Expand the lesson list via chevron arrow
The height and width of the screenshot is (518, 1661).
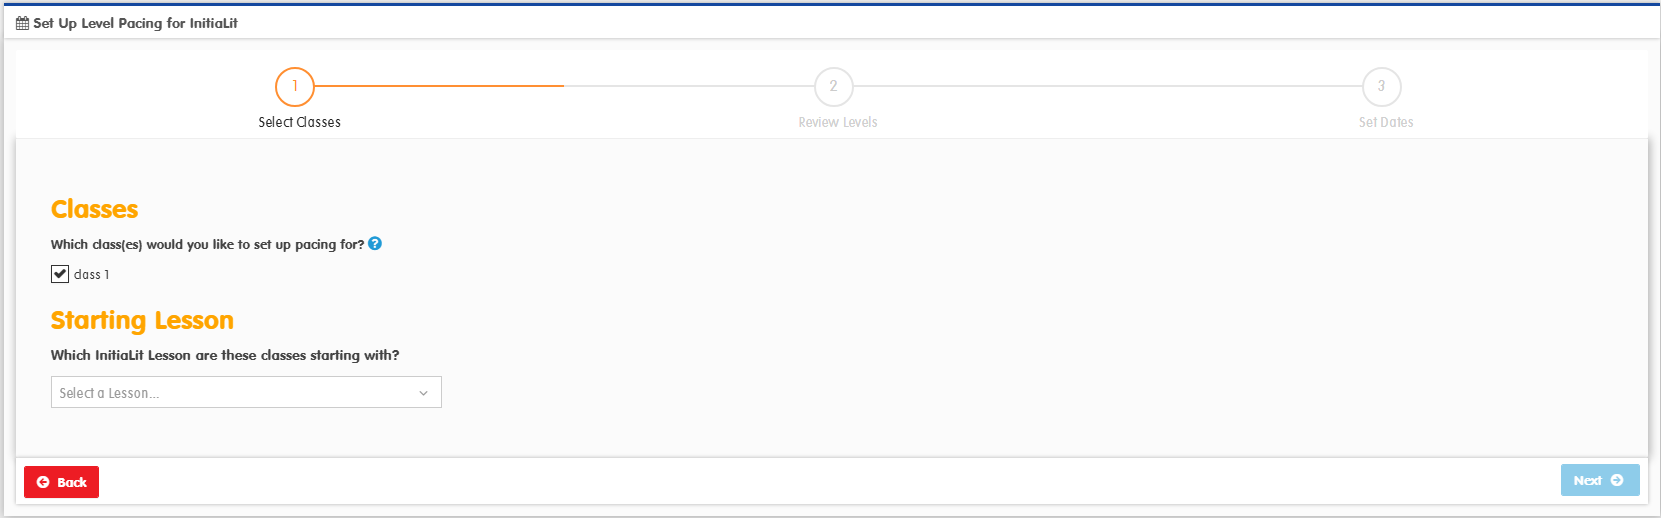(423, 393)
